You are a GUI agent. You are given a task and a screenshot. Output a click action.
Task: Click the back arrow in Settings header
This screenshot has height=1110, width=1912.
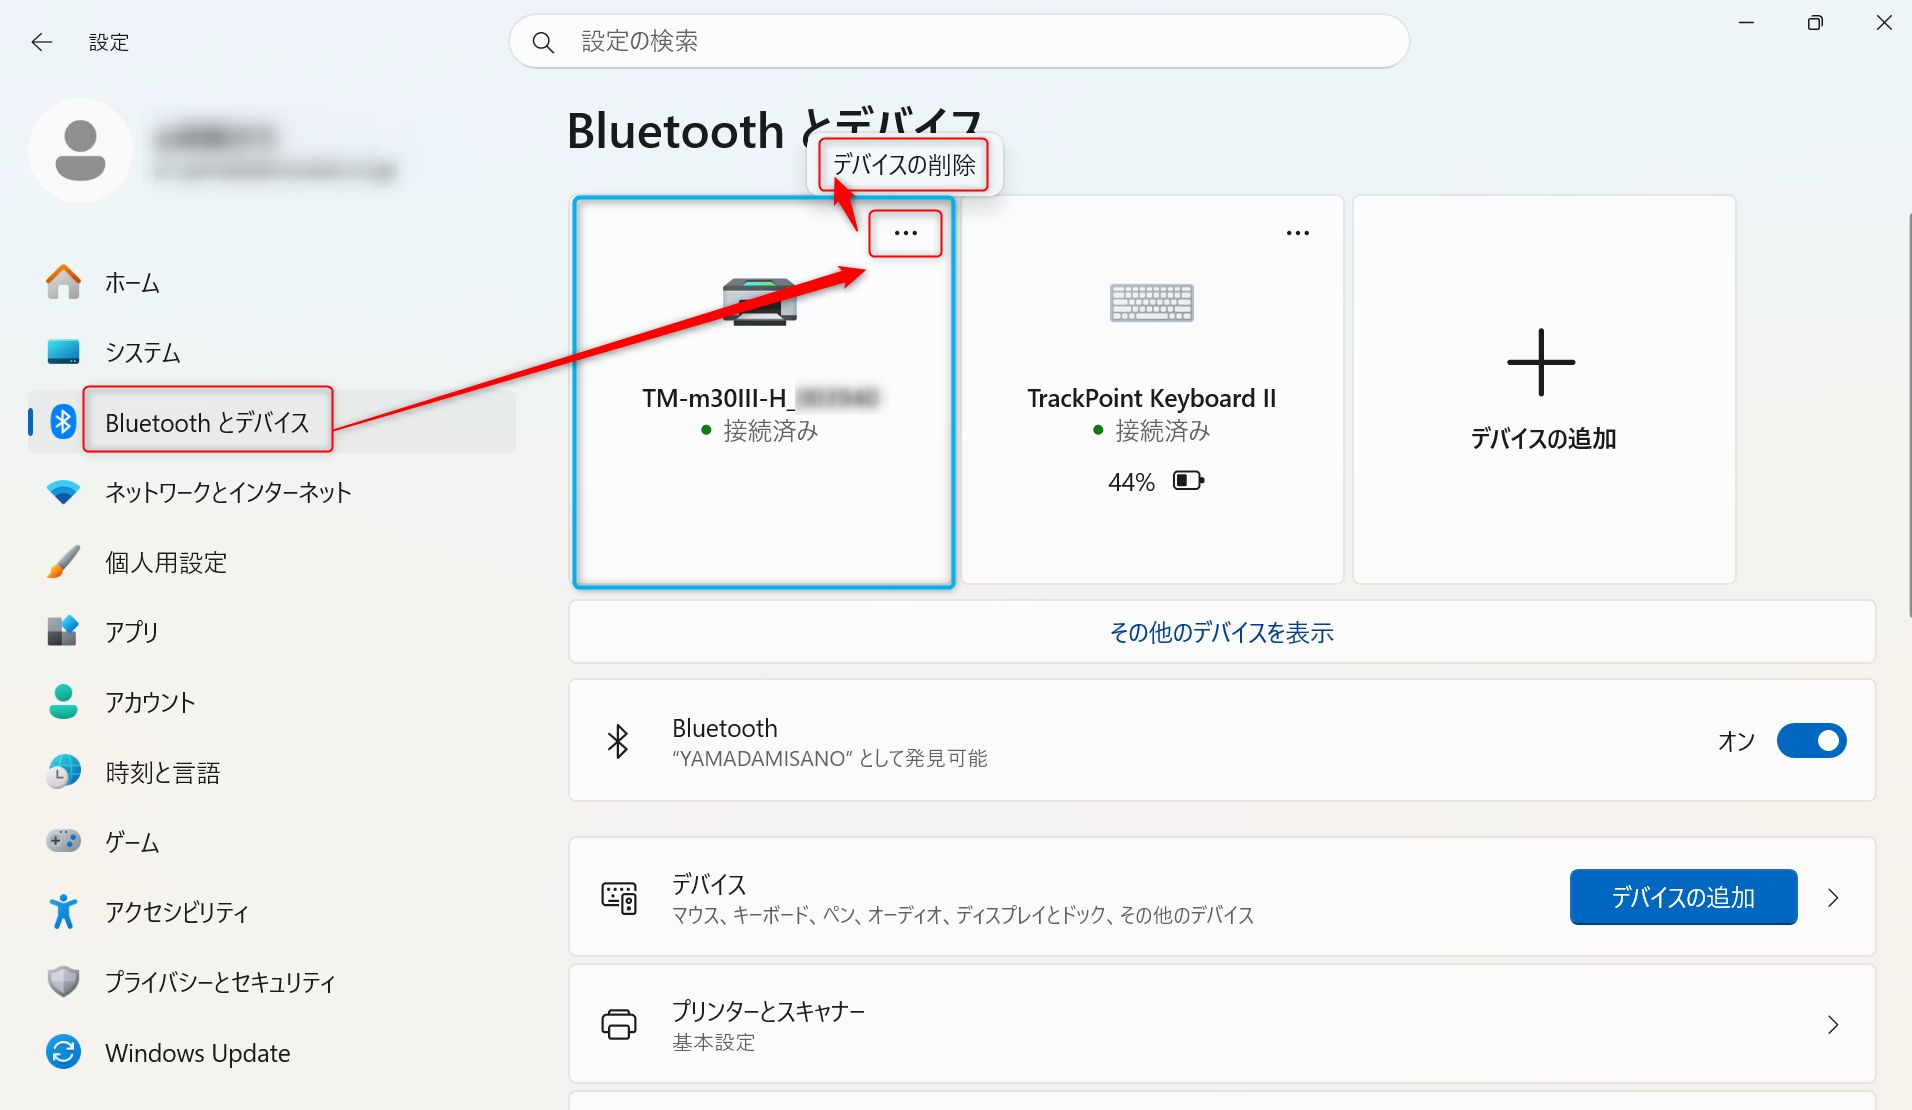(41, 42)
